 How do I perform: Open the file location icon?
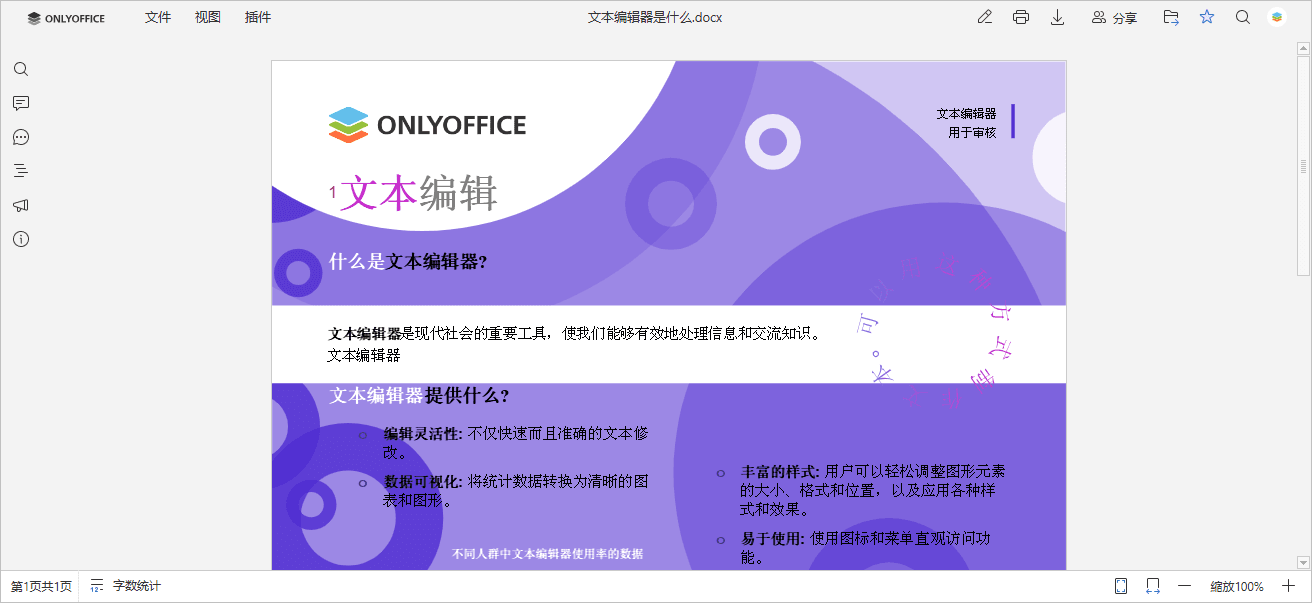pyautogui.click(x=1170, y=17)
